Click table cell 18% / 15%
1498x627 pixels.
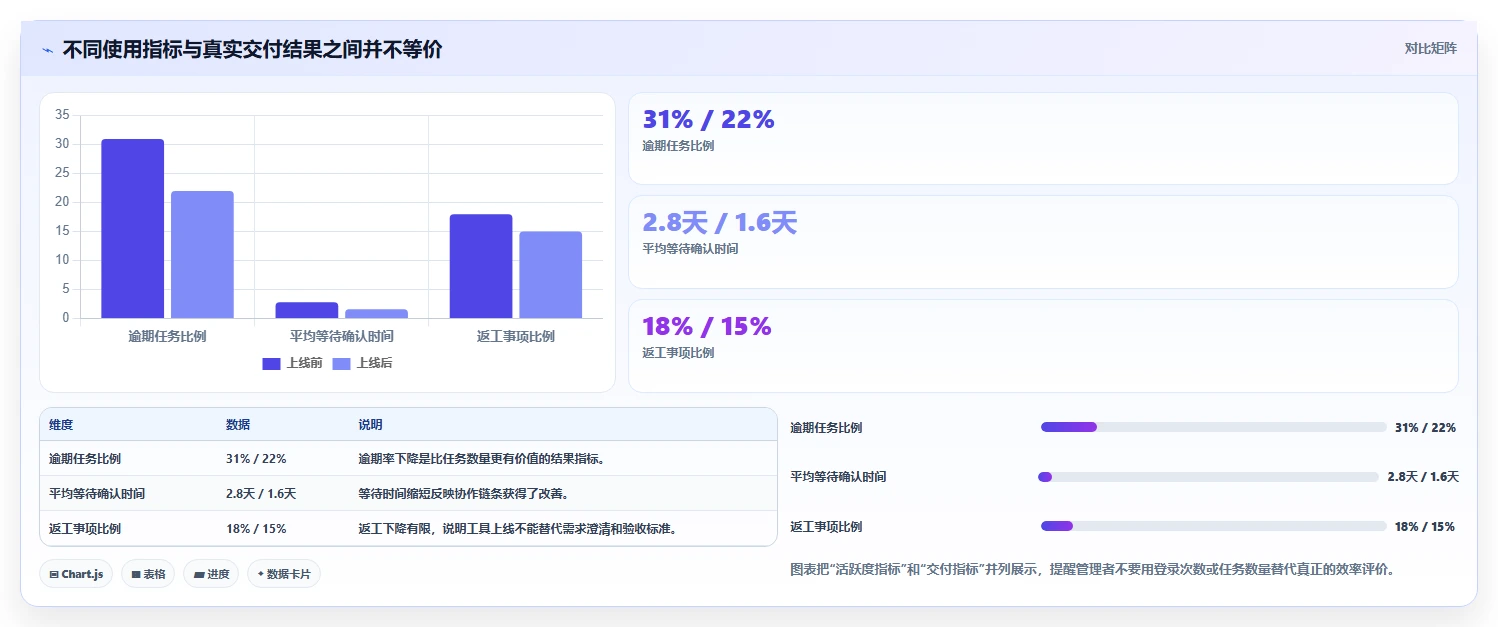click(x=256, y=529)
